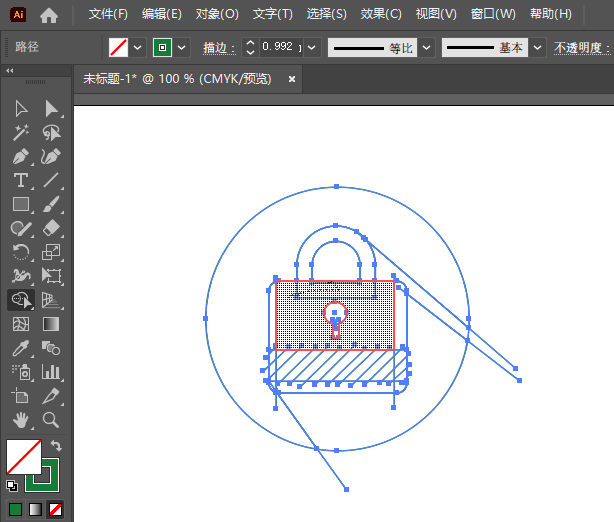Viewport: 614px width, 522px height.
Task: Open stroke weight dropdown arrow
Action: click(312, 48)
